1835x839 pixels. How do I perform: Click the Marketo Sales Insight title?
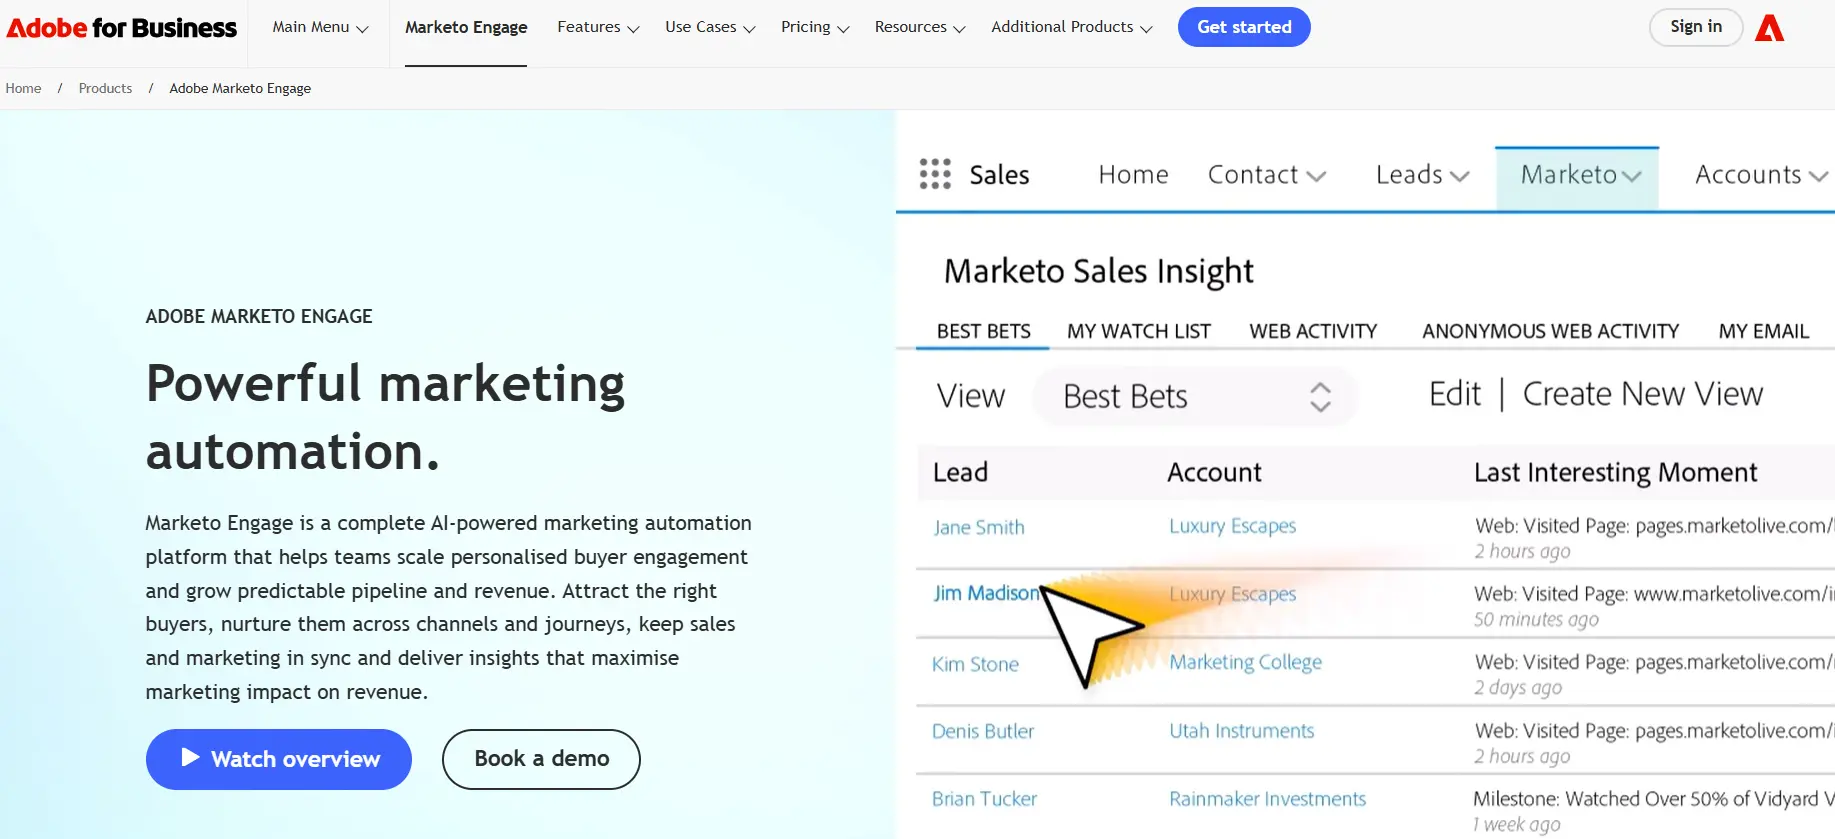point(1098,271)
